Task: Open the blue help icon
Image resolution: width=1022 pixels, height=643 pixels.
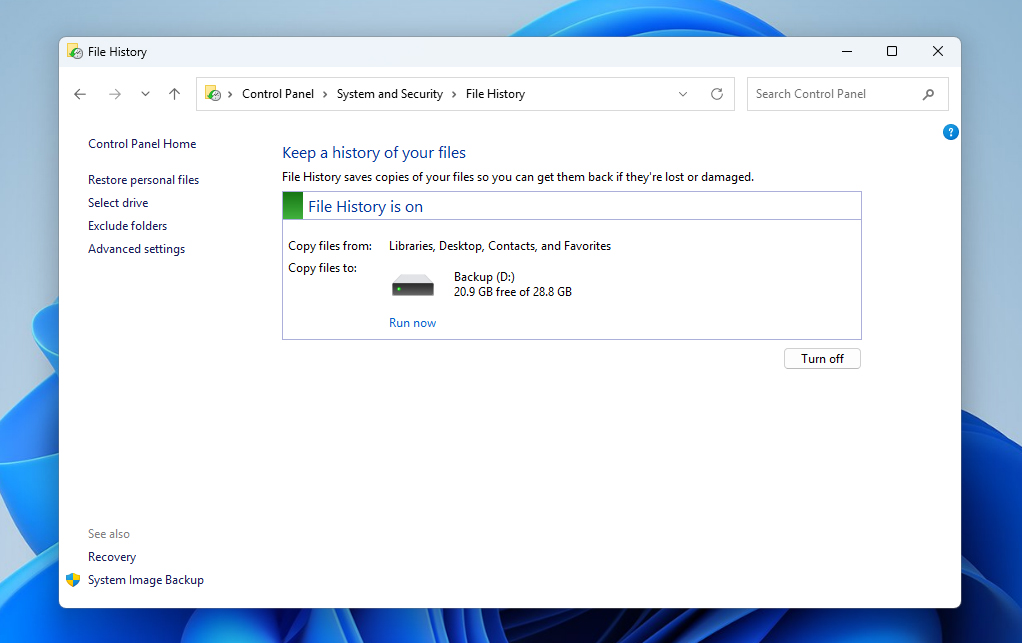Action: (950, 131)
